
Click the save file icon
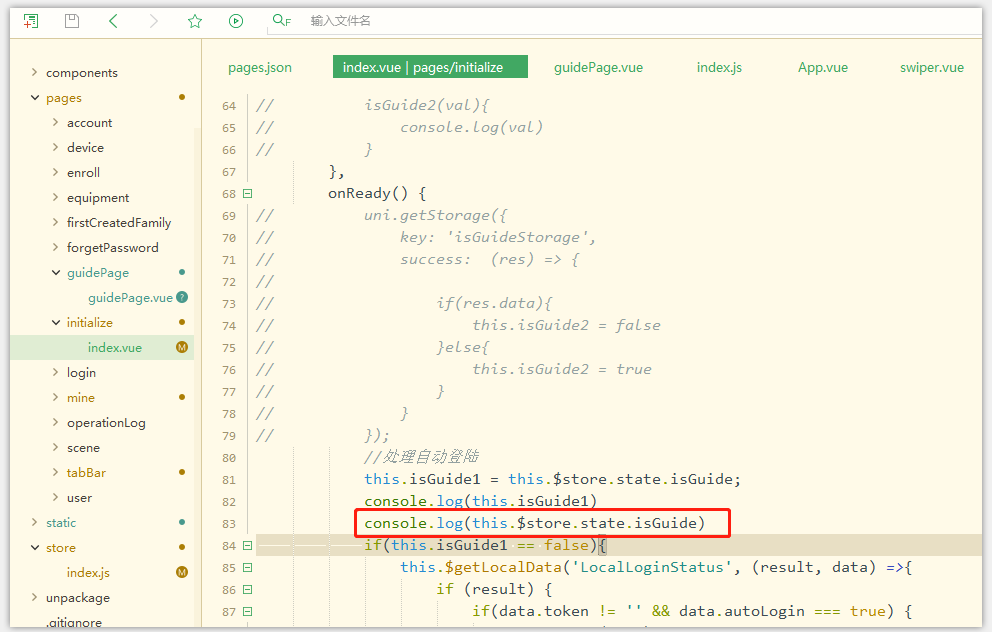point(72,21)
